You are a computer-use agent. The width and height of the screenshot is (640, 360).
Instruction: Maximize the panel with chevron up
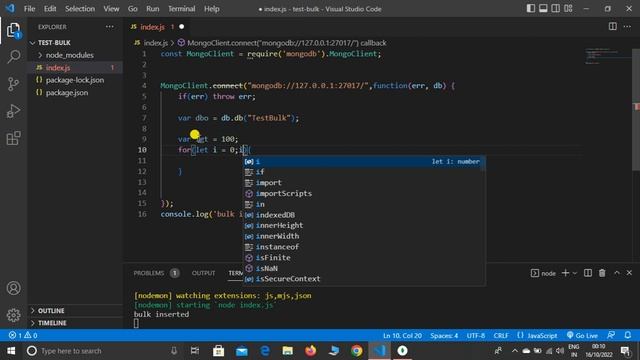(x=617, y=273)
